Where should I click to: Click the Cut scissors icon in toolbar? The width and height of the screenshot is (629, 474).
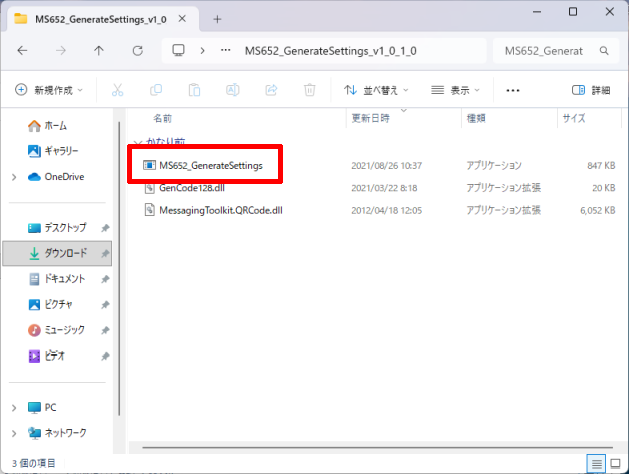coord(118,90)
